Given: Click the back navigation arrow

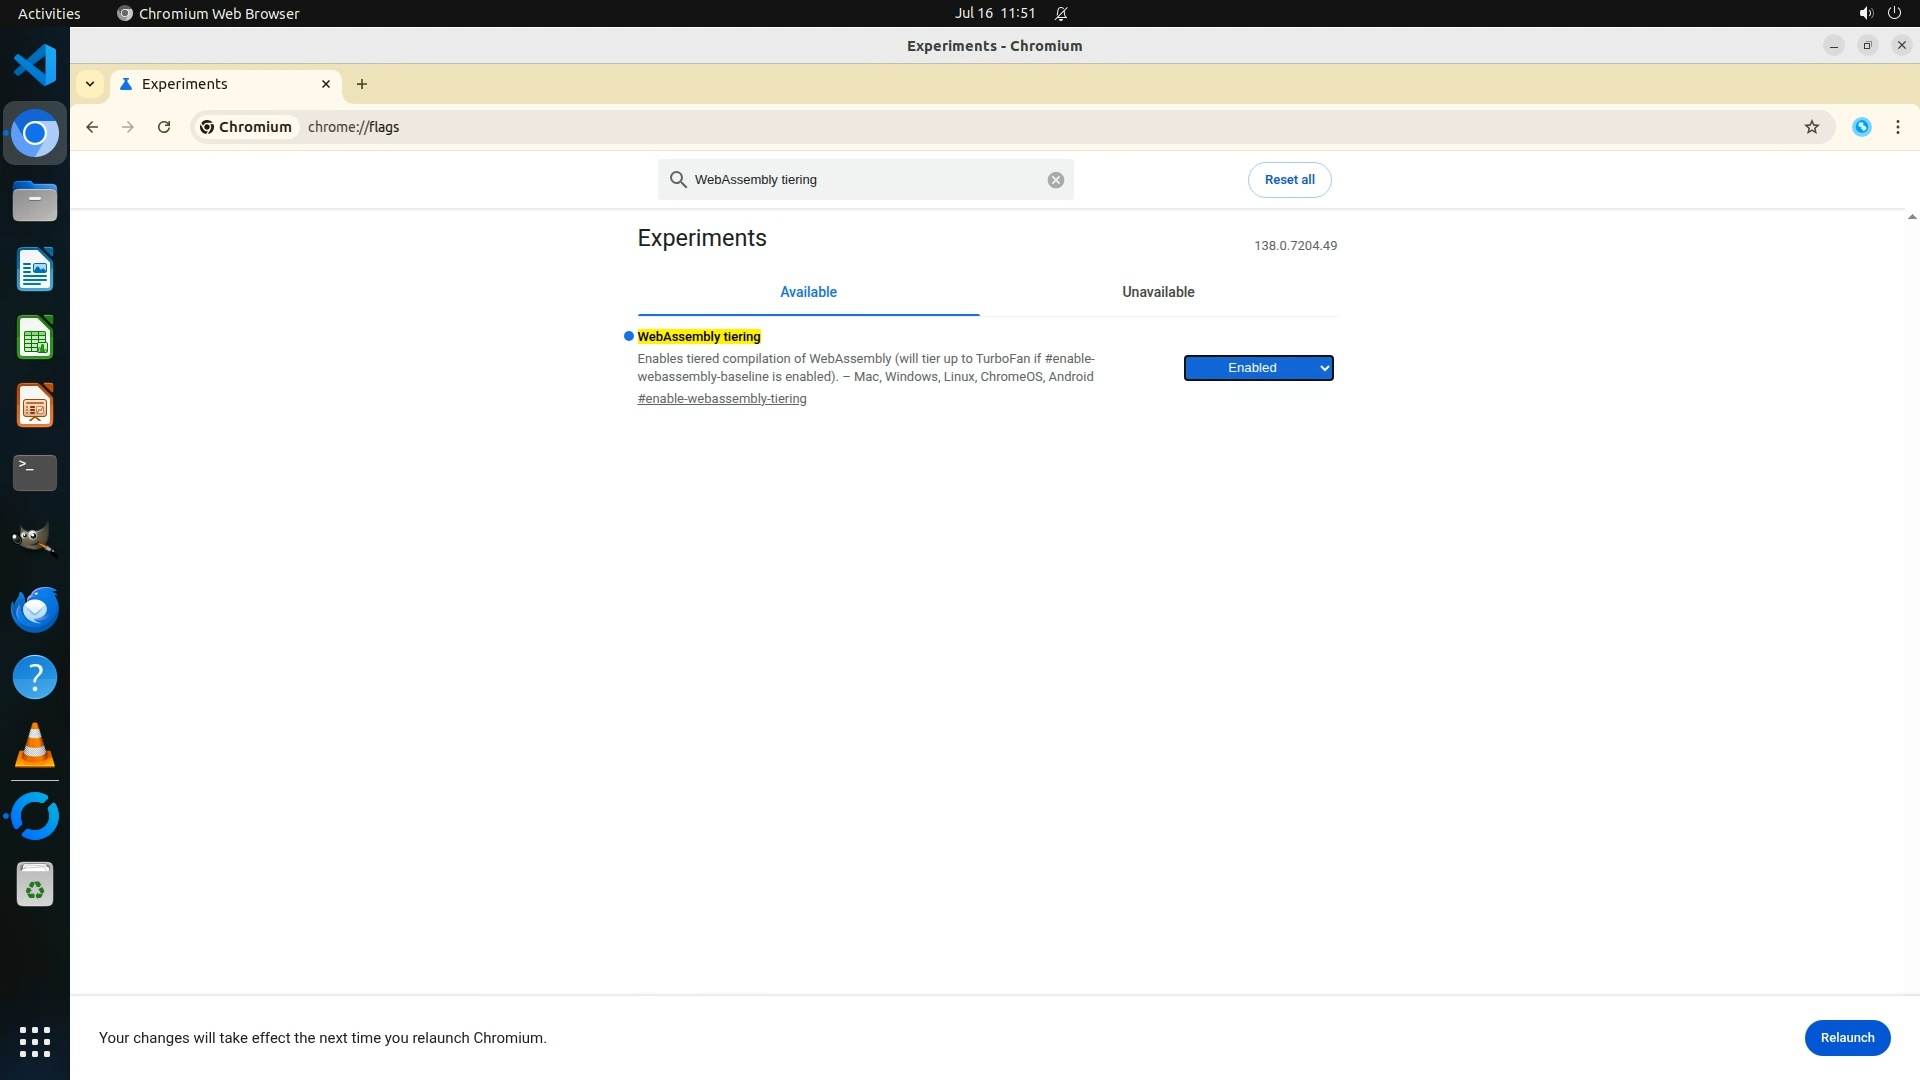Looking at the screenshot, I should 92,127.
